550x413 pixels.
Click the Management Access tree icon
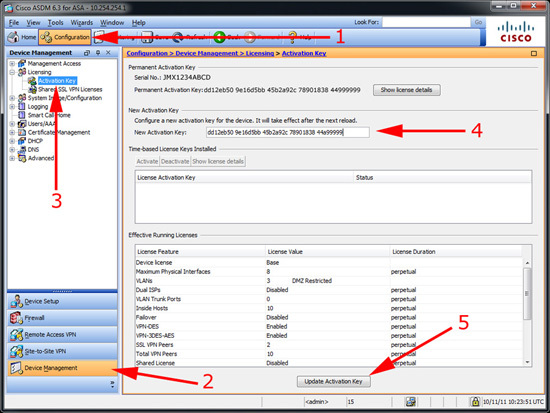coord(22,63)
